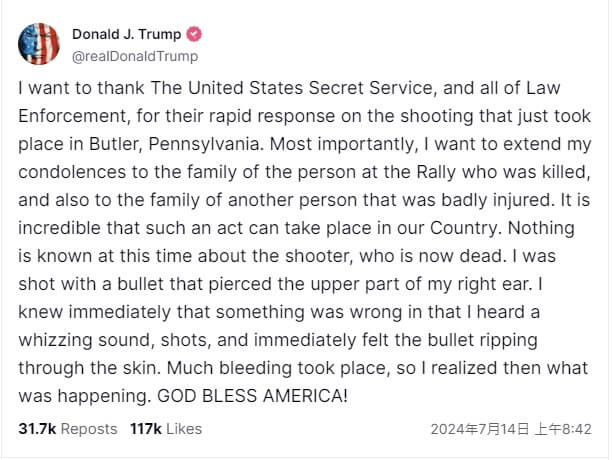Click the 2024年7月14日 post date
This screenshot has width=612, height=460.
[479, 428]
